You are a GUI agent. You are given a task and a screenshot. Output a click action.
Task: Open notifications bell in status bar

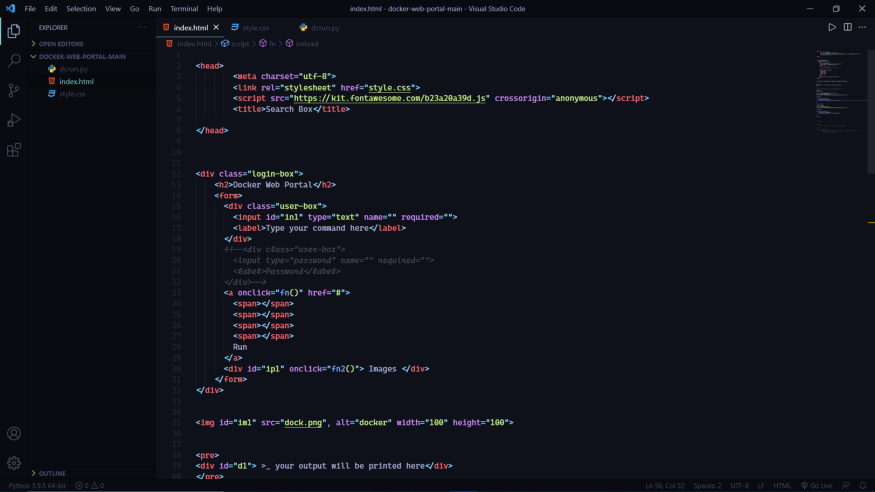(863, 485)
